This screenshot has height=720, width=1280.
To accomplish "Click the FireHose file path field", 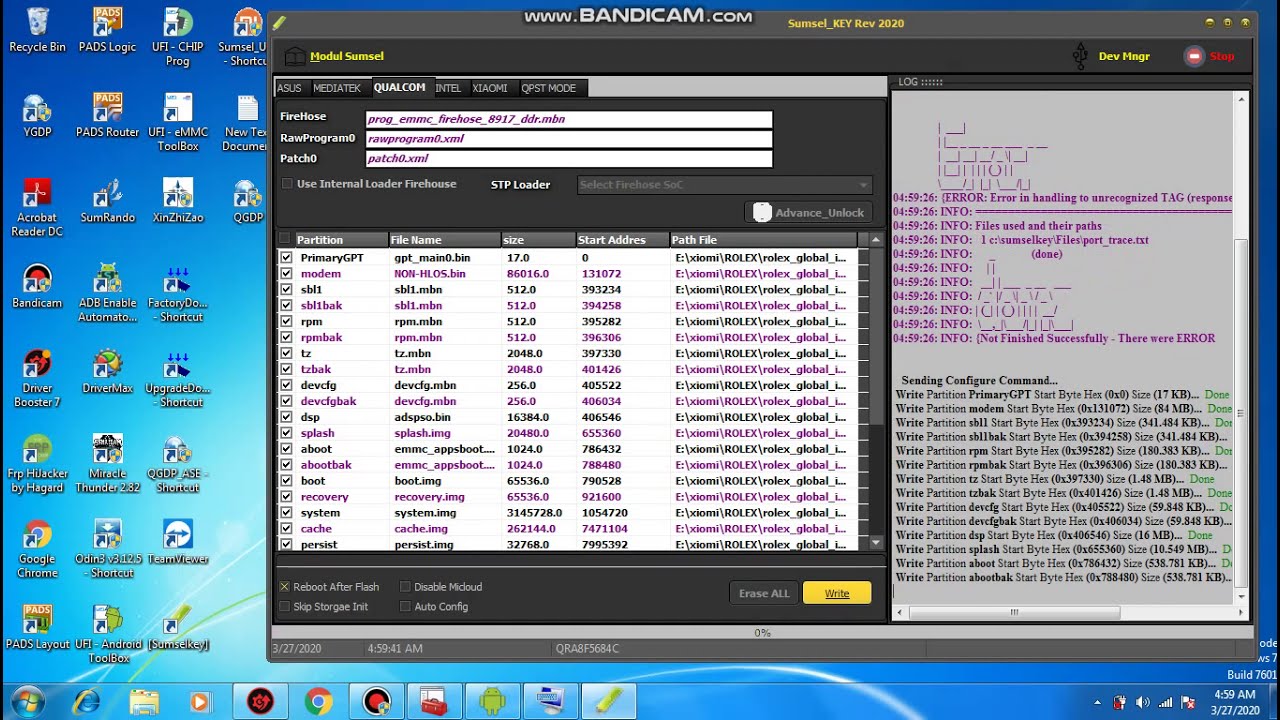I will coord(569,119).
